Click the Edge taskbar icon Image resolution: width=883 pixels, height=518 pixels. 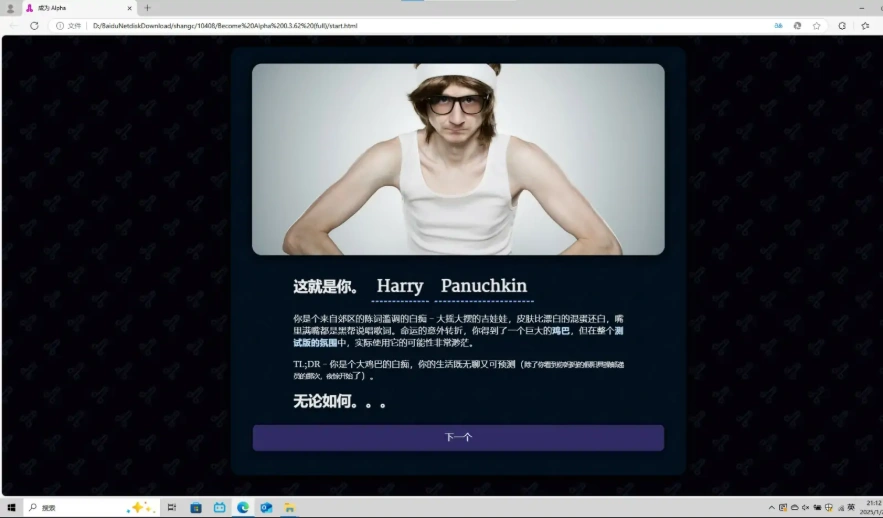pyautogui.click(x=243, y=508)
